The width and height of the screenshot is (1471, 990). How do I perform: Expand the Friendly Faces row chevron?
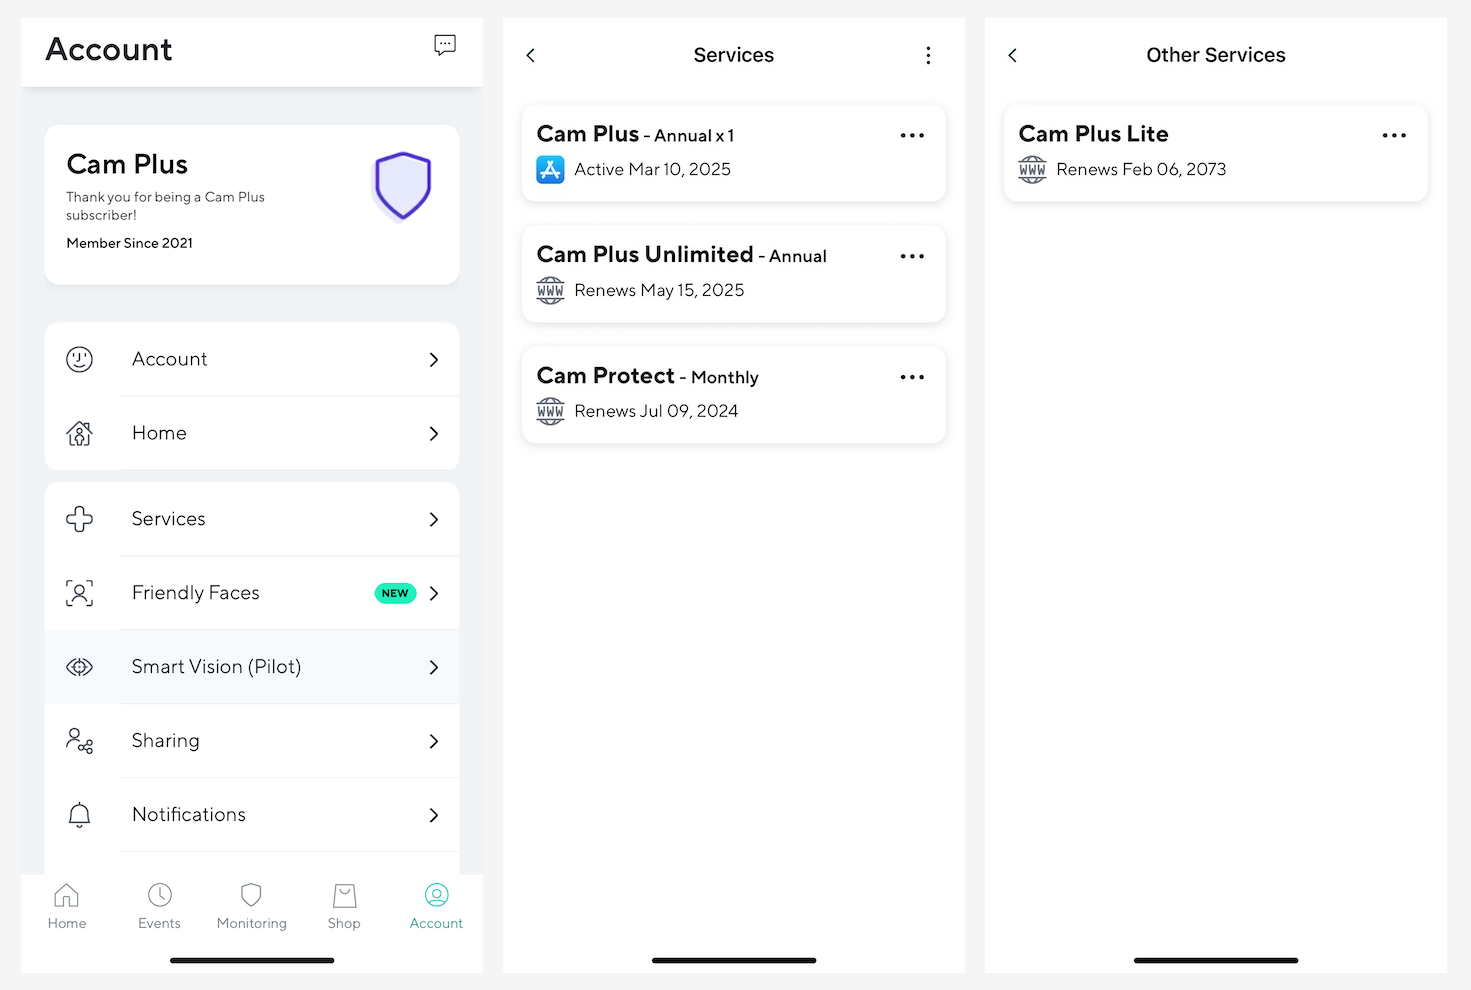point(434,593)
